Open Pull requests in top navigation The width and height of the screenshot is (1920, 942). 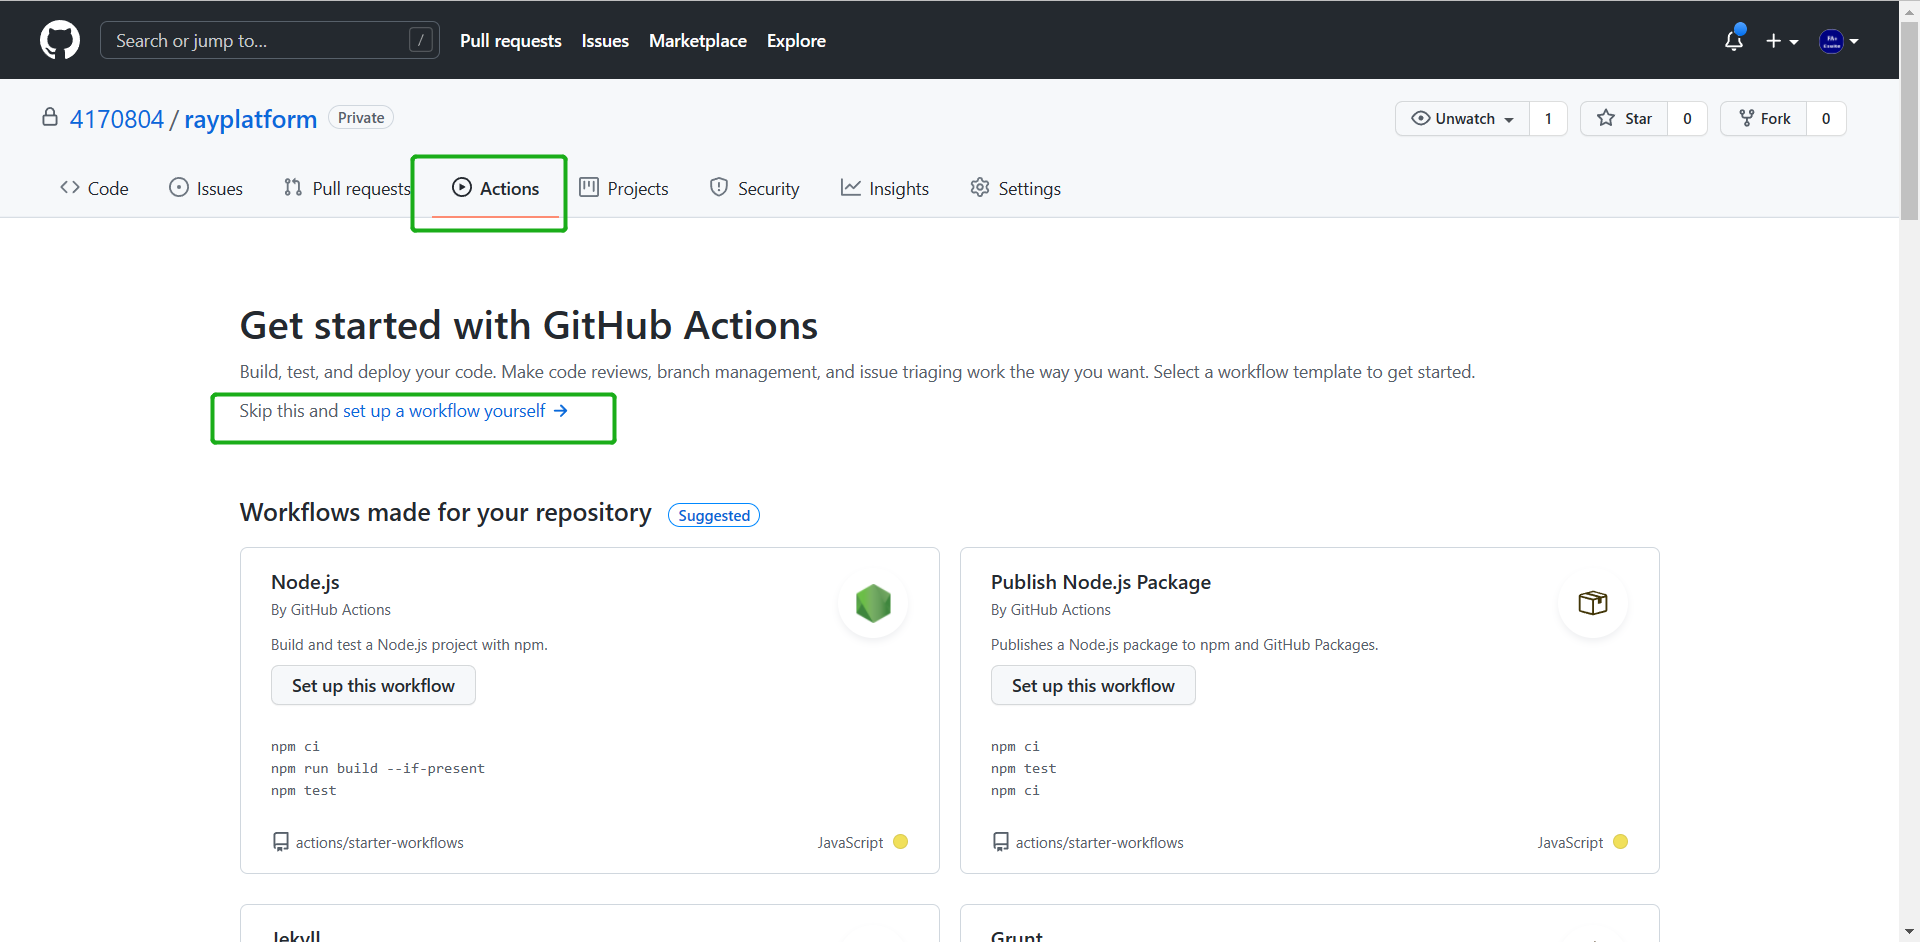point(511,41)
